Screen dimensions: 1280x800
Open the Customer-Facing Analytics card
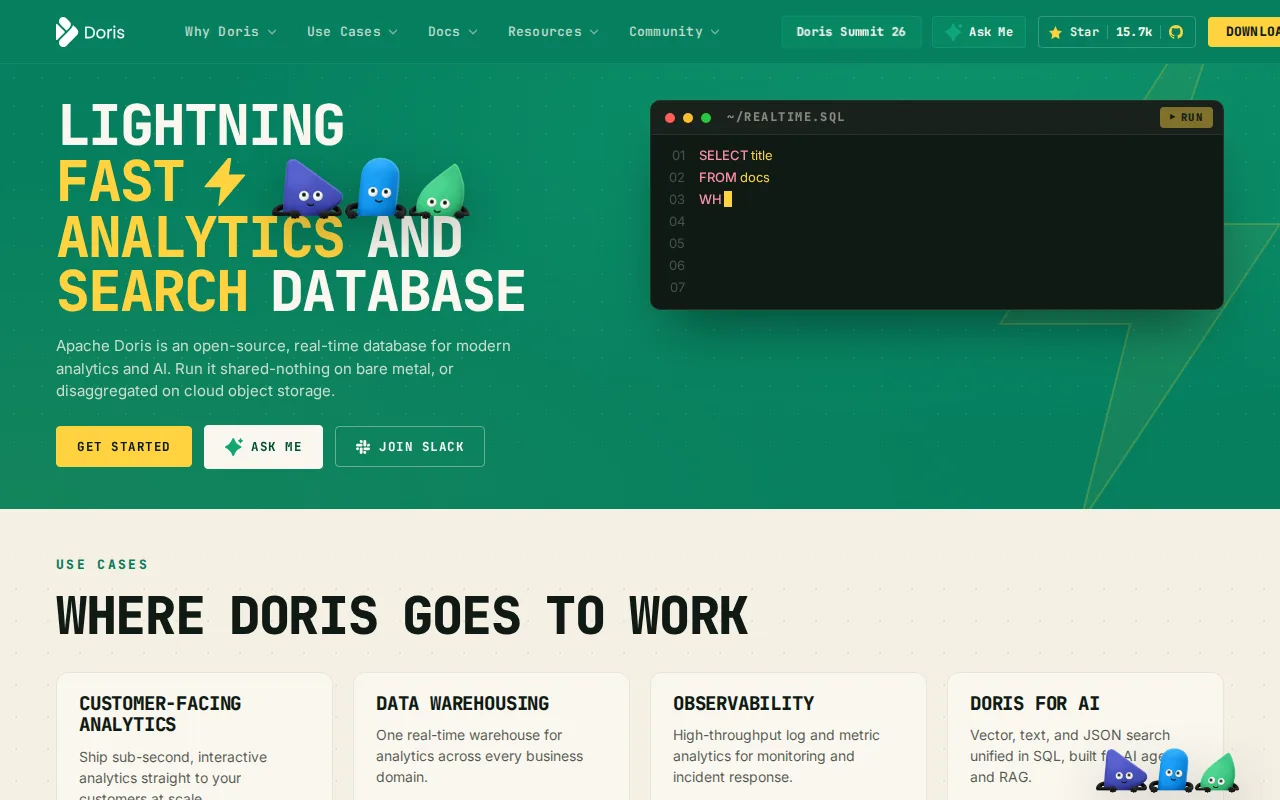click(194, 736)
